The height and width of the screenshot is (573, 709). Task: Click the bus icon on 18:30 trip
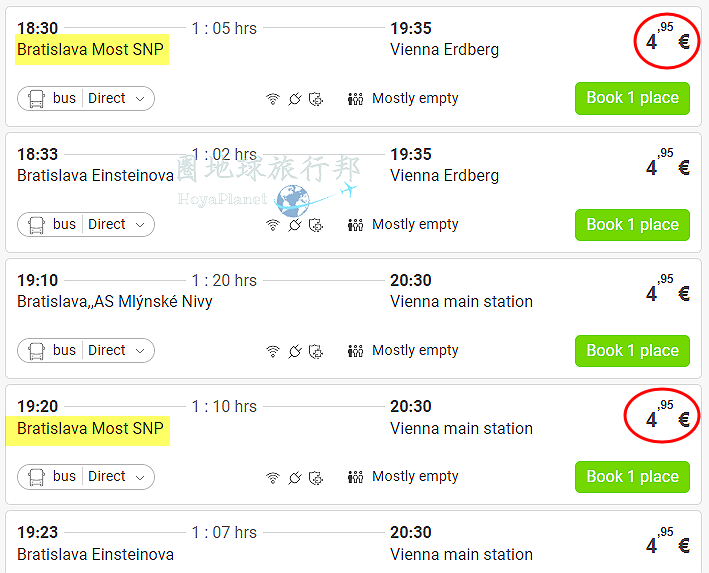[36, 99]
